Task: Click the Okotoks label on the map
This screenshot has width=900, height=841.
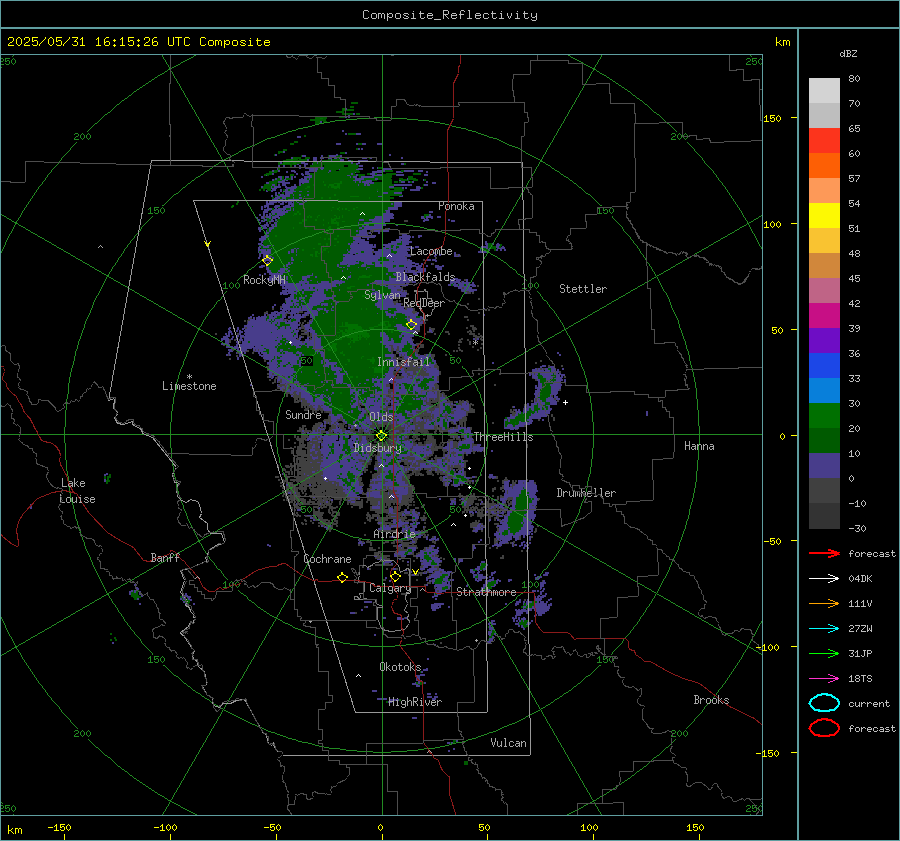Action: coord(400,667)
